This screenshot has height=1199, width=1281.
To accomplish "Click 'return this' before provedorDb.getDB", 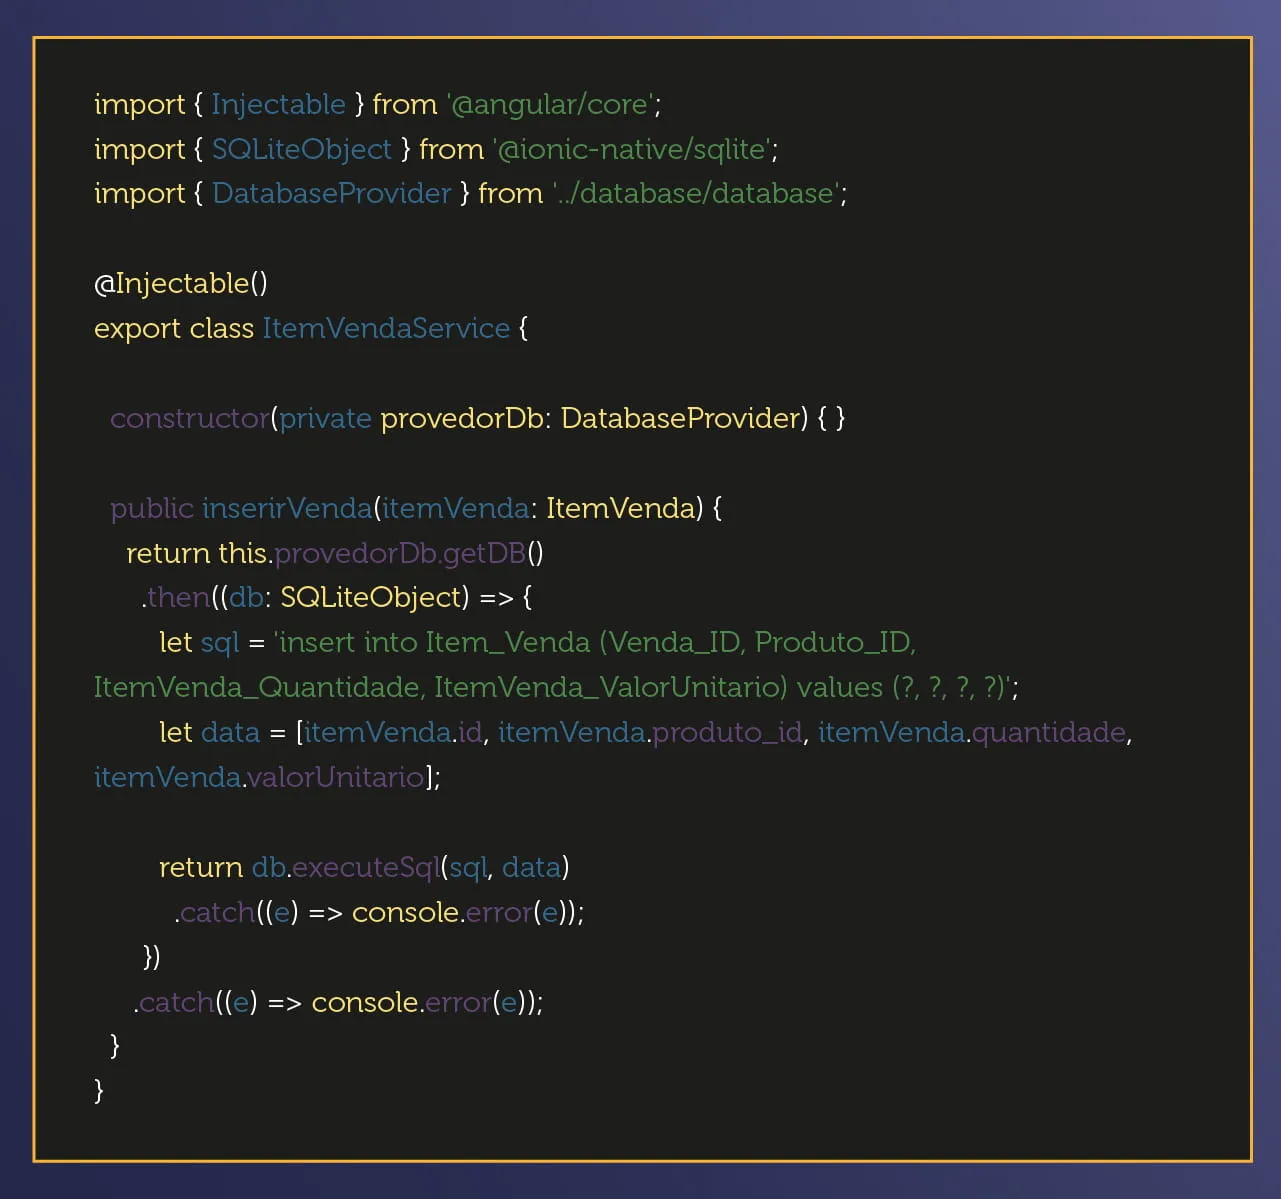I will coord(197,553).
